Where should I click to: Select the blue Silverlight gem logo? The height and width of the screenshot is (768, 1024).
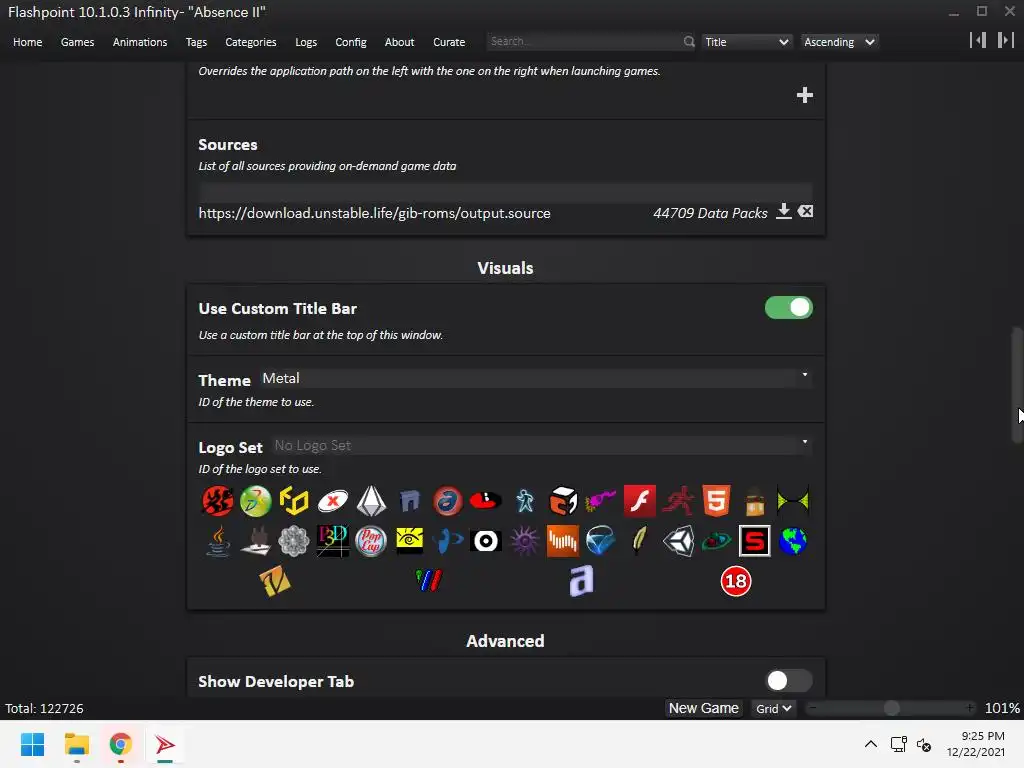tap(601, 541)
